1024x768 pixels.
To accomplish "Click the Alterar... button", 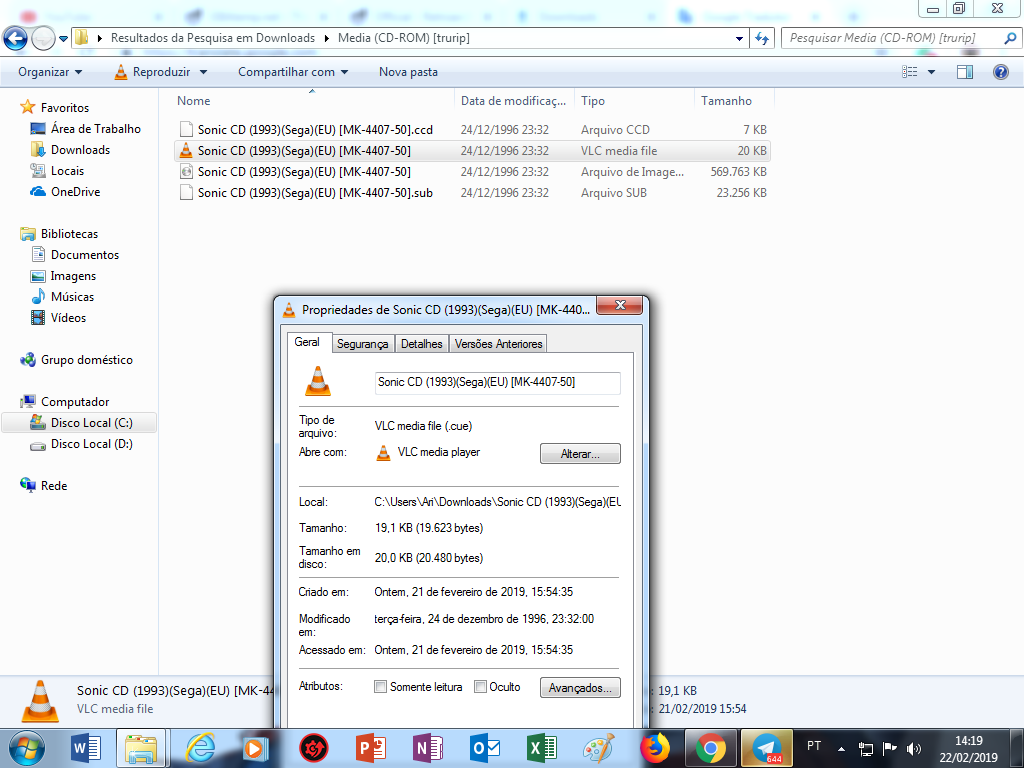I will point(580,454).
